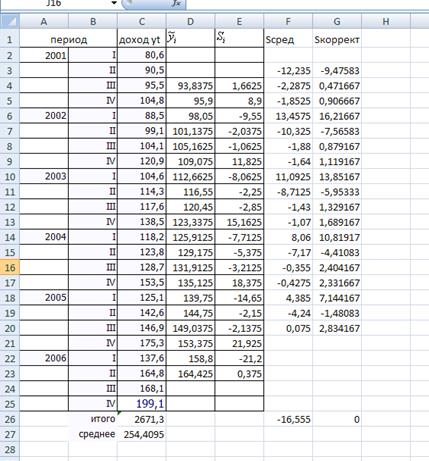This screenshot has width=429, height=461.
Task: Click the 'Sсред' header cell
Action: [x=288, y=40]
